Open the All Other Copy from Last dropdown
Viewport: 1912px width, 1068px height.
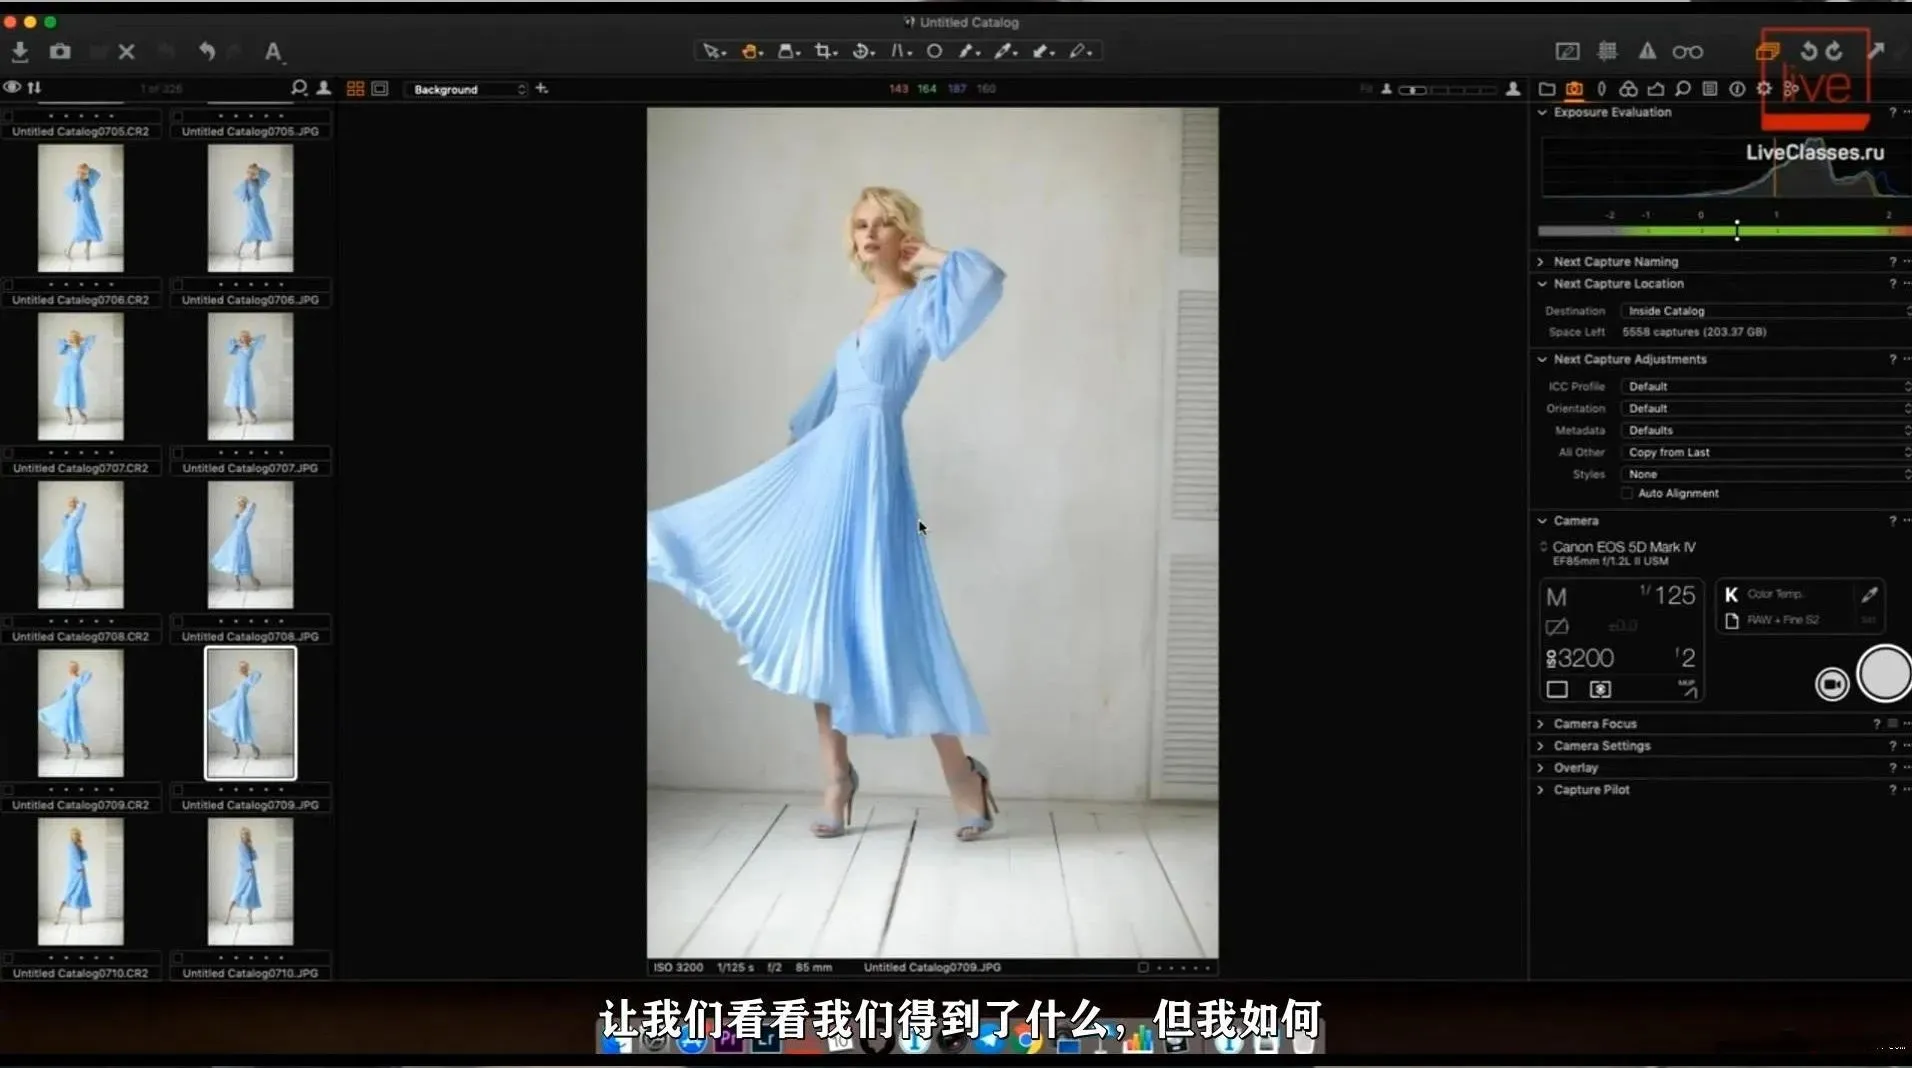pos(1765,452)
